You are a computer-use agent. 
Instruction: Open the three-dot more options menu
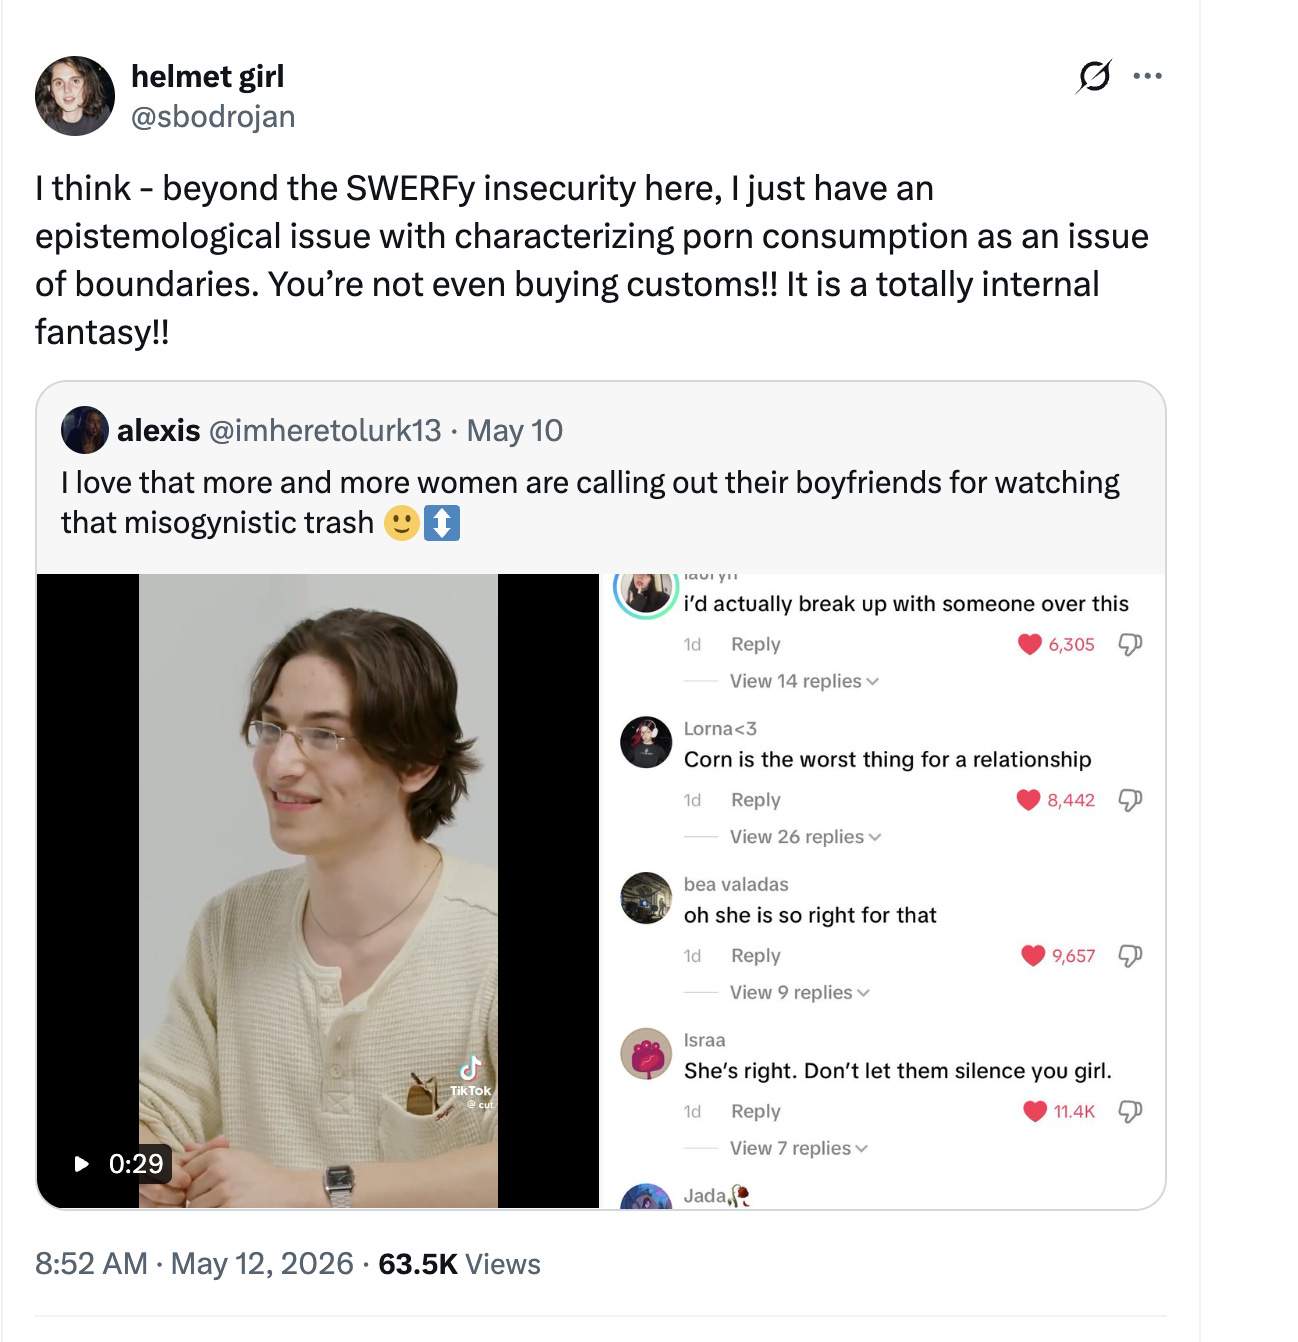pyautogui.click(x=1147, y=76)
